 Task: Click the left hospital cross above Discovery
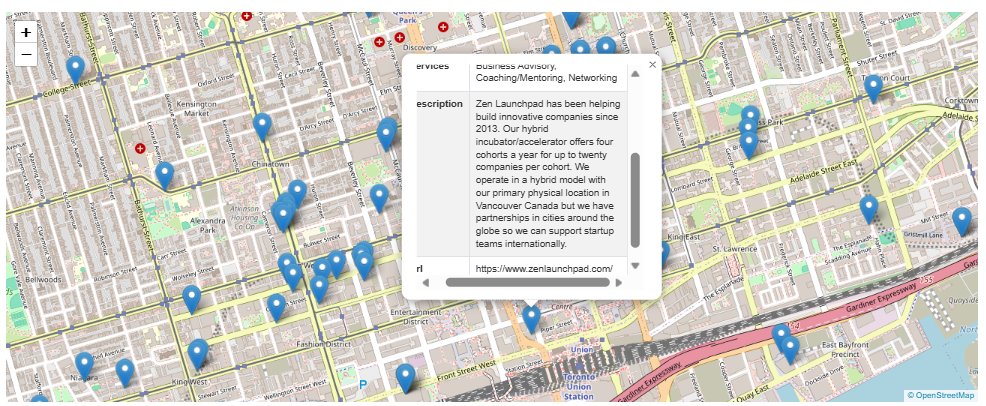379,42
